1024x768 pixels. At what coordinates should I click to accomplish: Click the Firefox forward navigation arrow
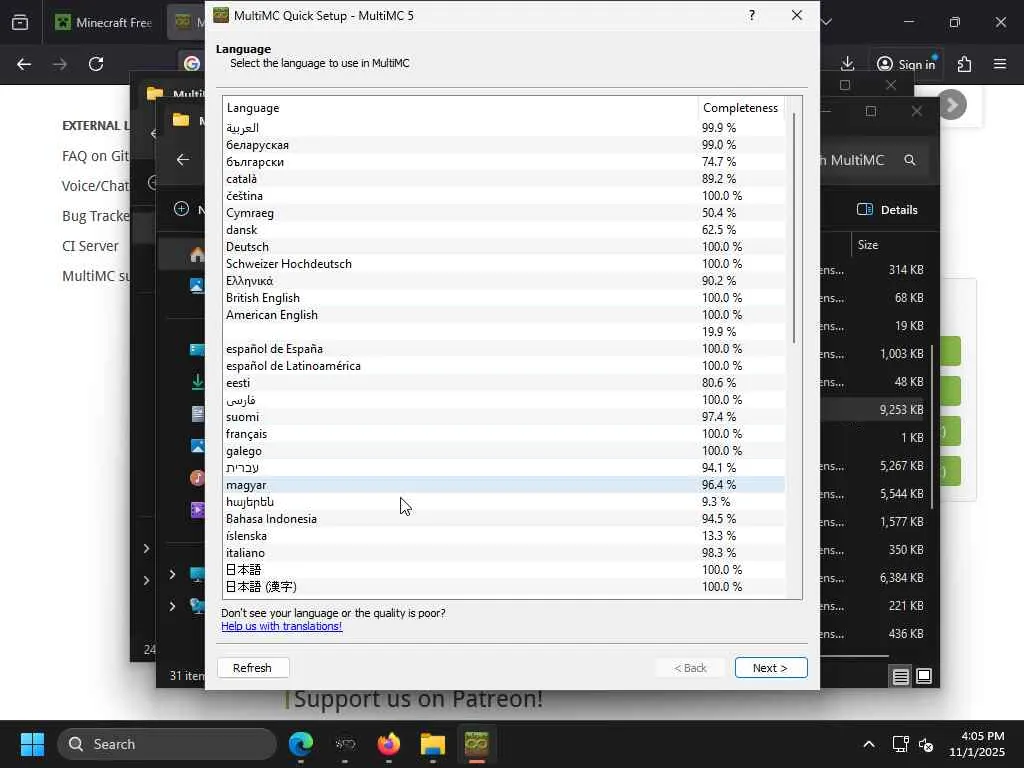(60, 64)
